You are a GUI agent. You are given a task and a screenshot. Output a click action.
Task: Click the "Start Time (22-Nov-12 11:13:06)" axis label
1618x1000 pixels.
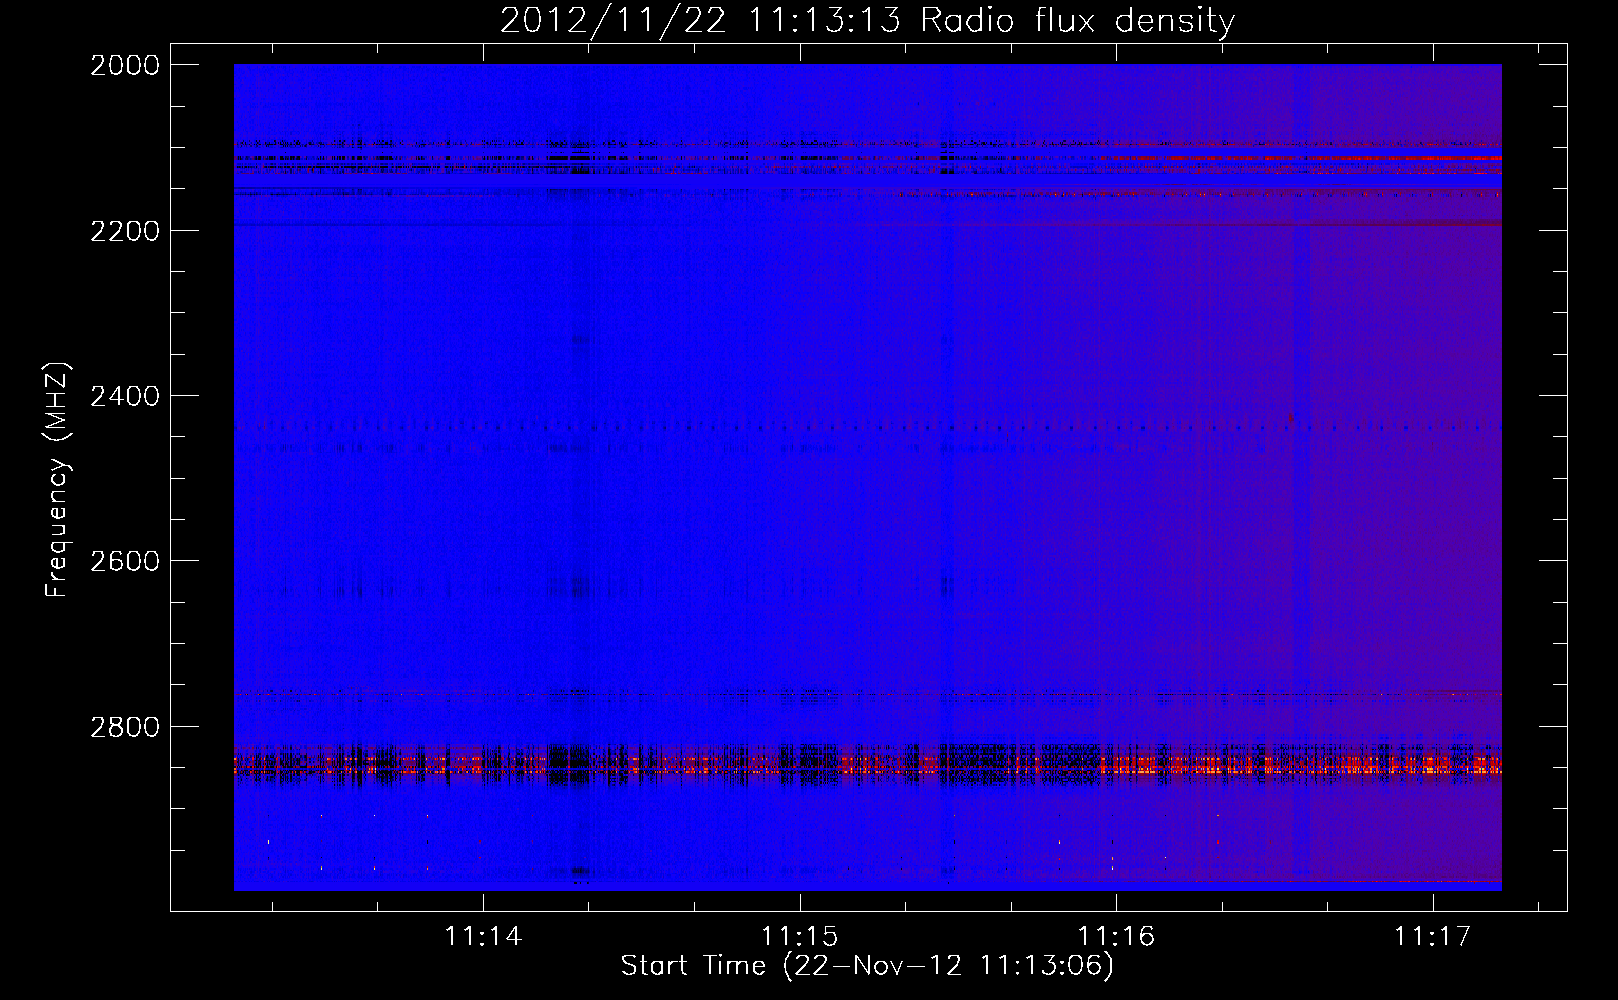coord(867,966)
